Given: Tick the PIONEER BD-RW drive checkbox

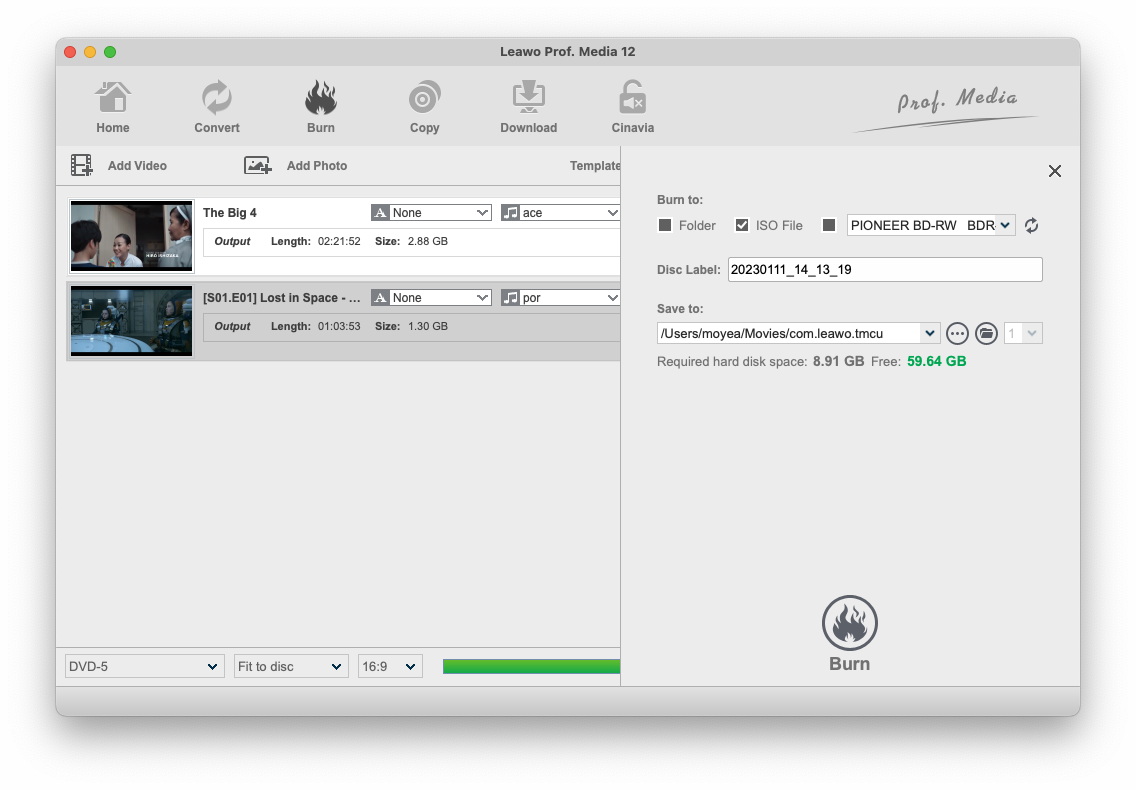Looking at the screenshot, I should click(828, 226).
